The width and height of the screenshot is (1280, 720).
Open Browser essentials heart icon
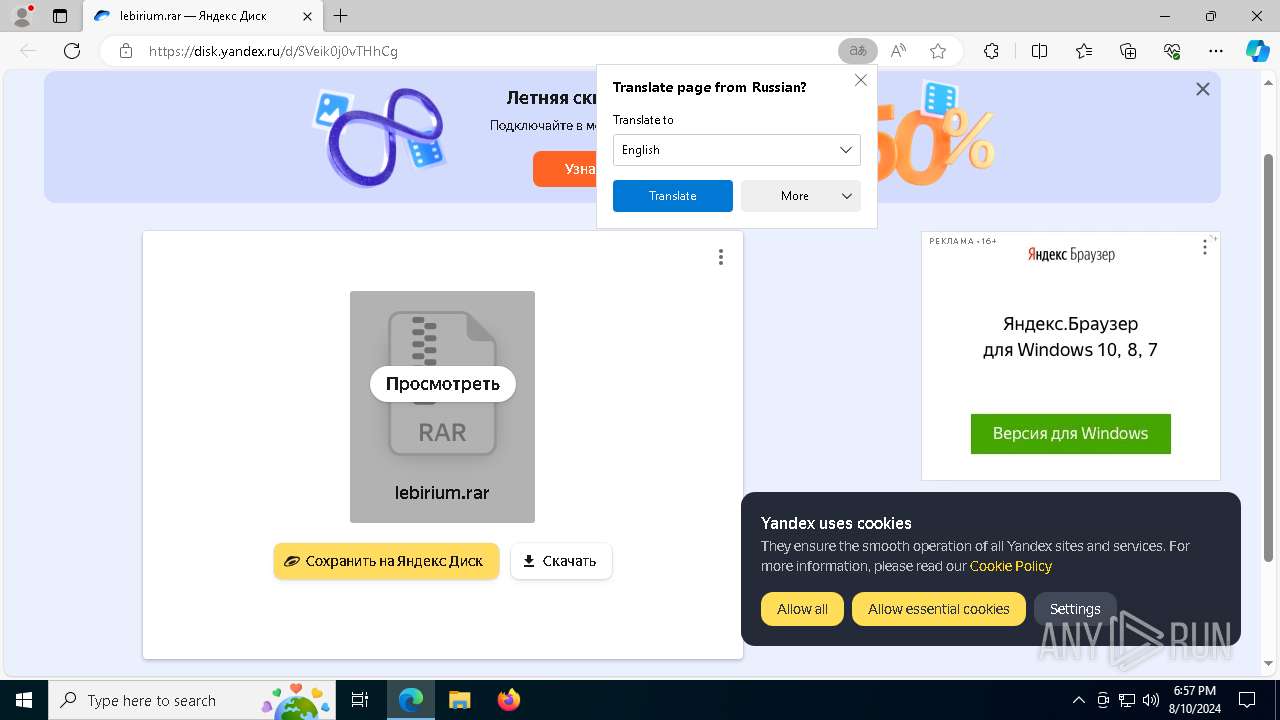tap(1172, 51)
